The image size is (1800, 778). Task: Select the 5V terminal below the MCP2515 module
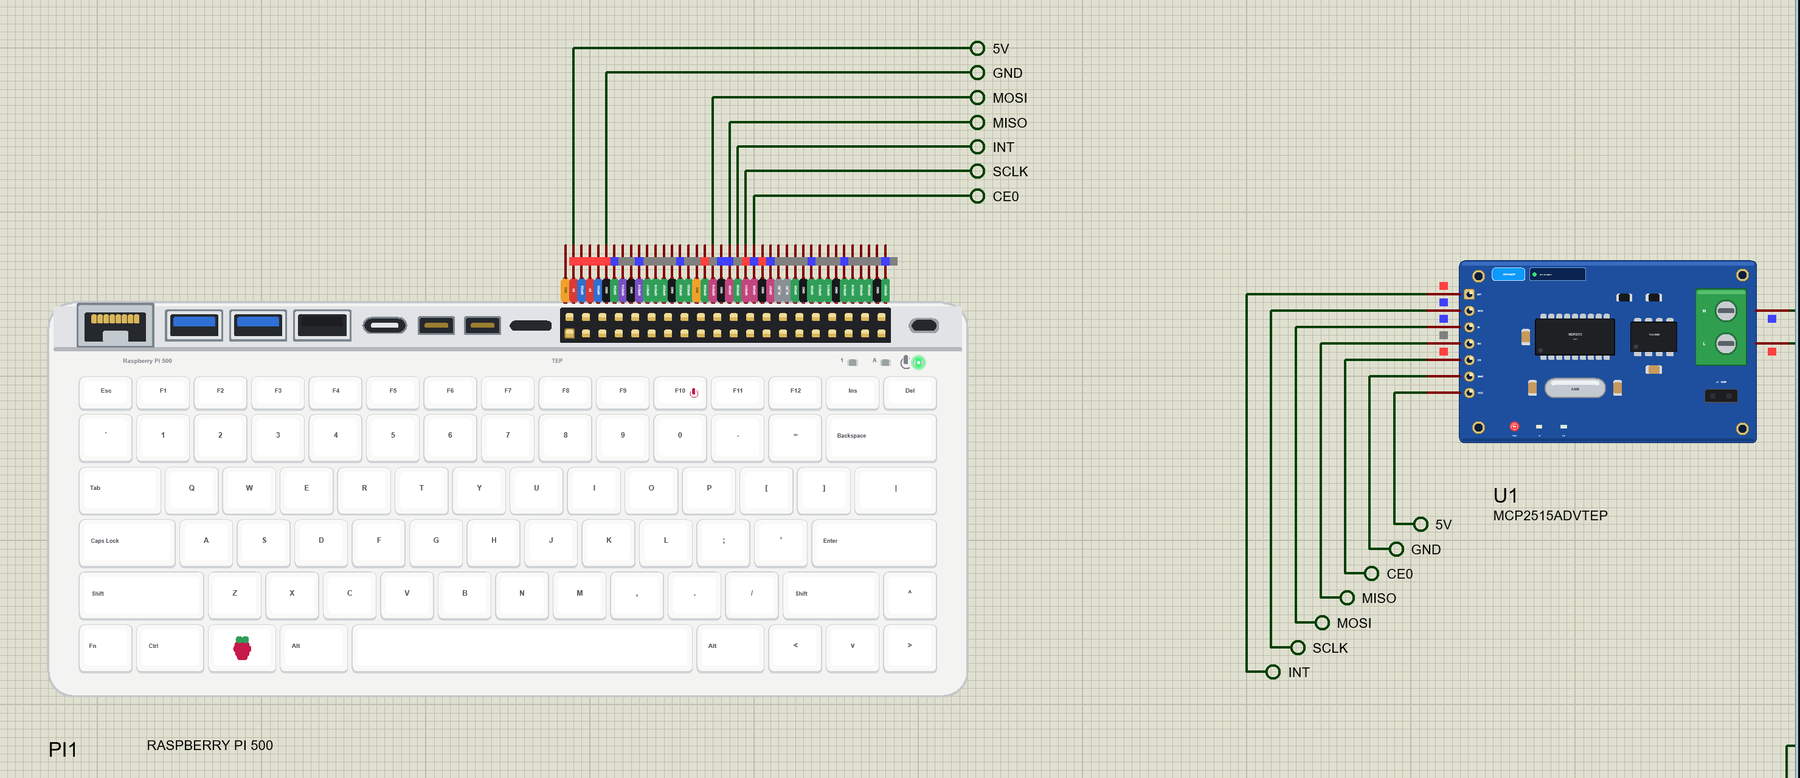pyautogui.click(x=1420, y=524)
